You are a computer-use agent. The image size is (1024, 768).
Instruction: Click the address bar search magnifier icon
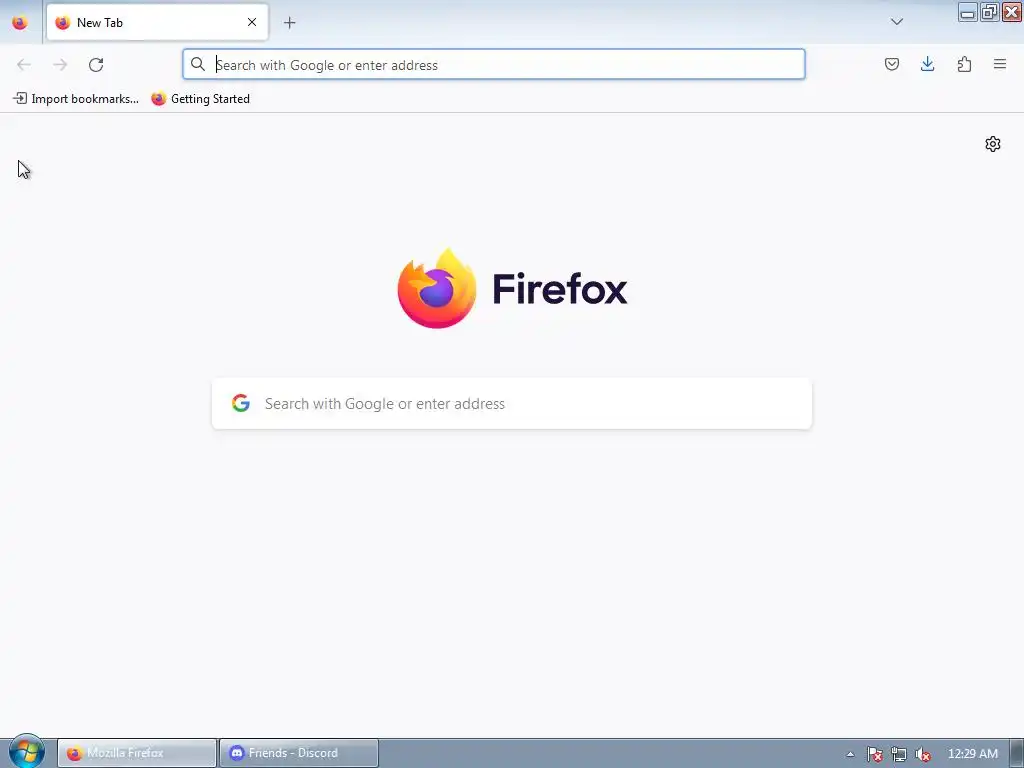coord(198,64)
